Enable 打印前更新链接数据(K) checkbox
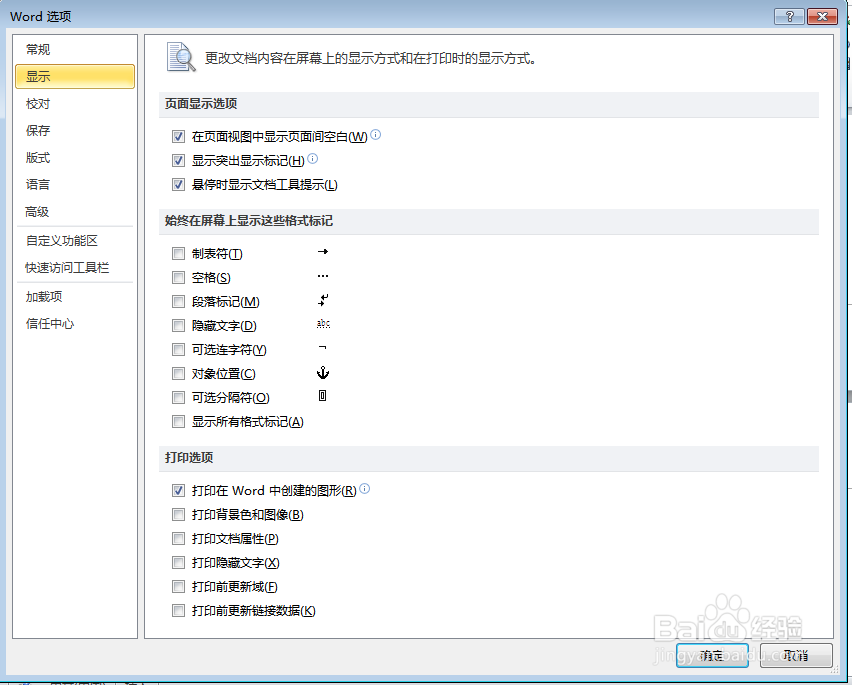The width and height of the screenshot is (852, 685). [x=178, y=611]
